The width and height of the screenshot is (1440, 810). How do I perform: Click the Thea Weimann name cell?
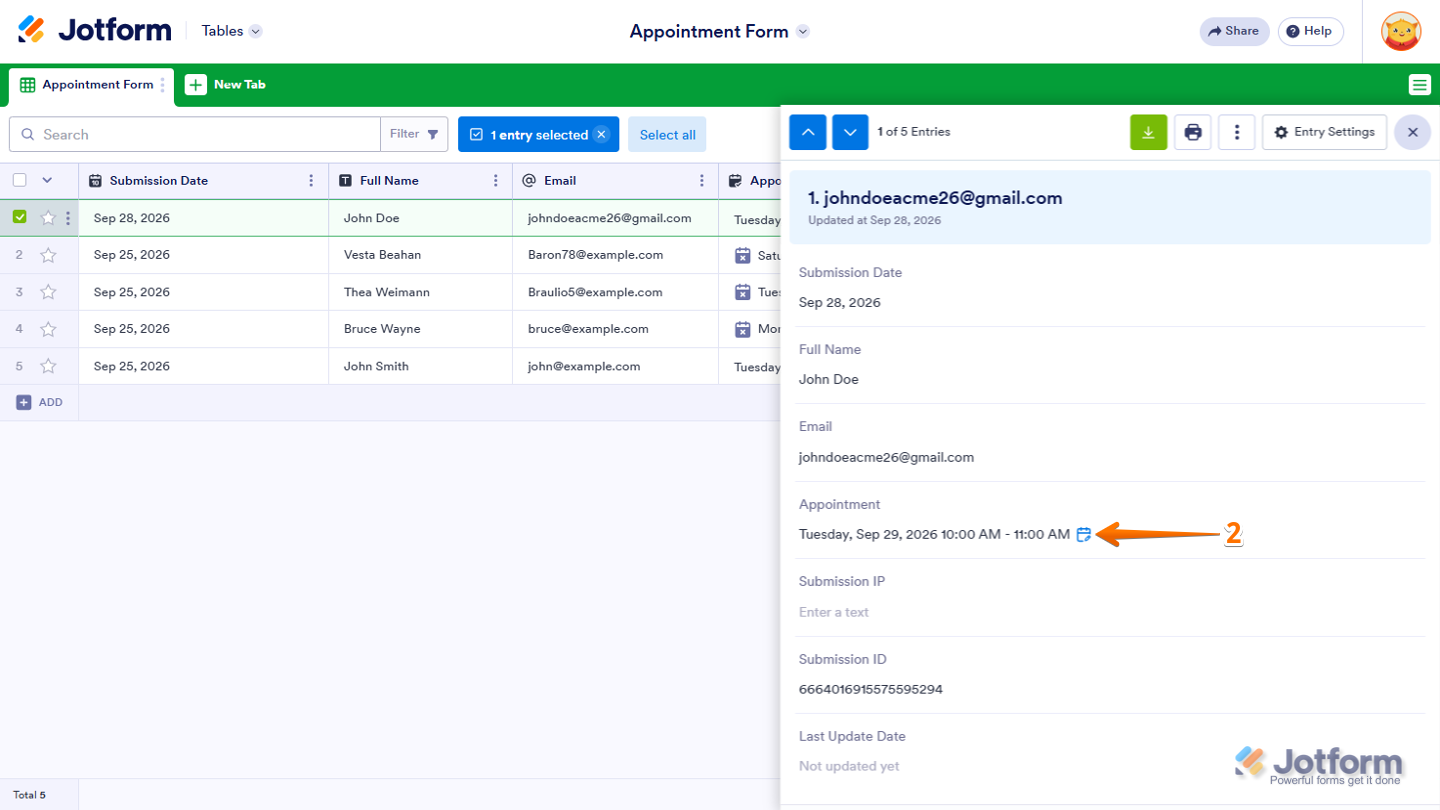[x=420, y=292]
